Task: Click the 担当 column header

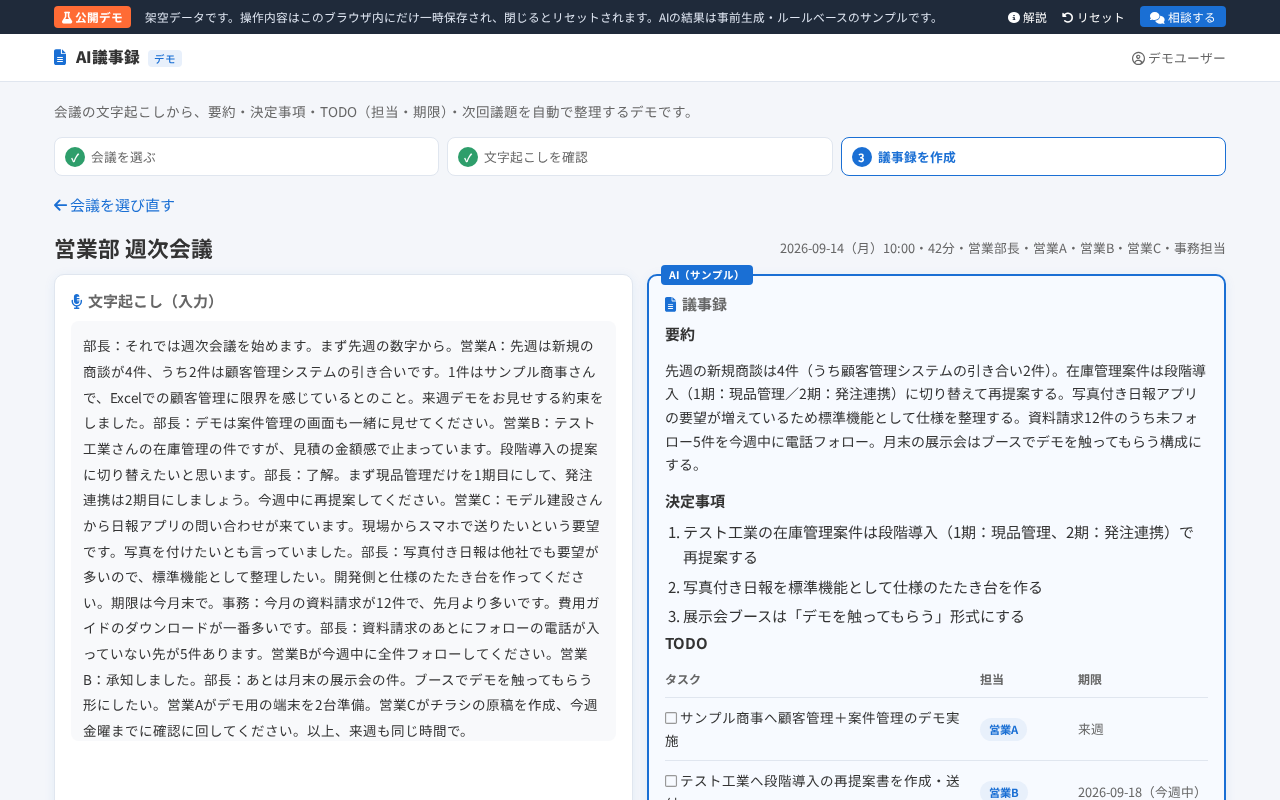Action: 992,679
